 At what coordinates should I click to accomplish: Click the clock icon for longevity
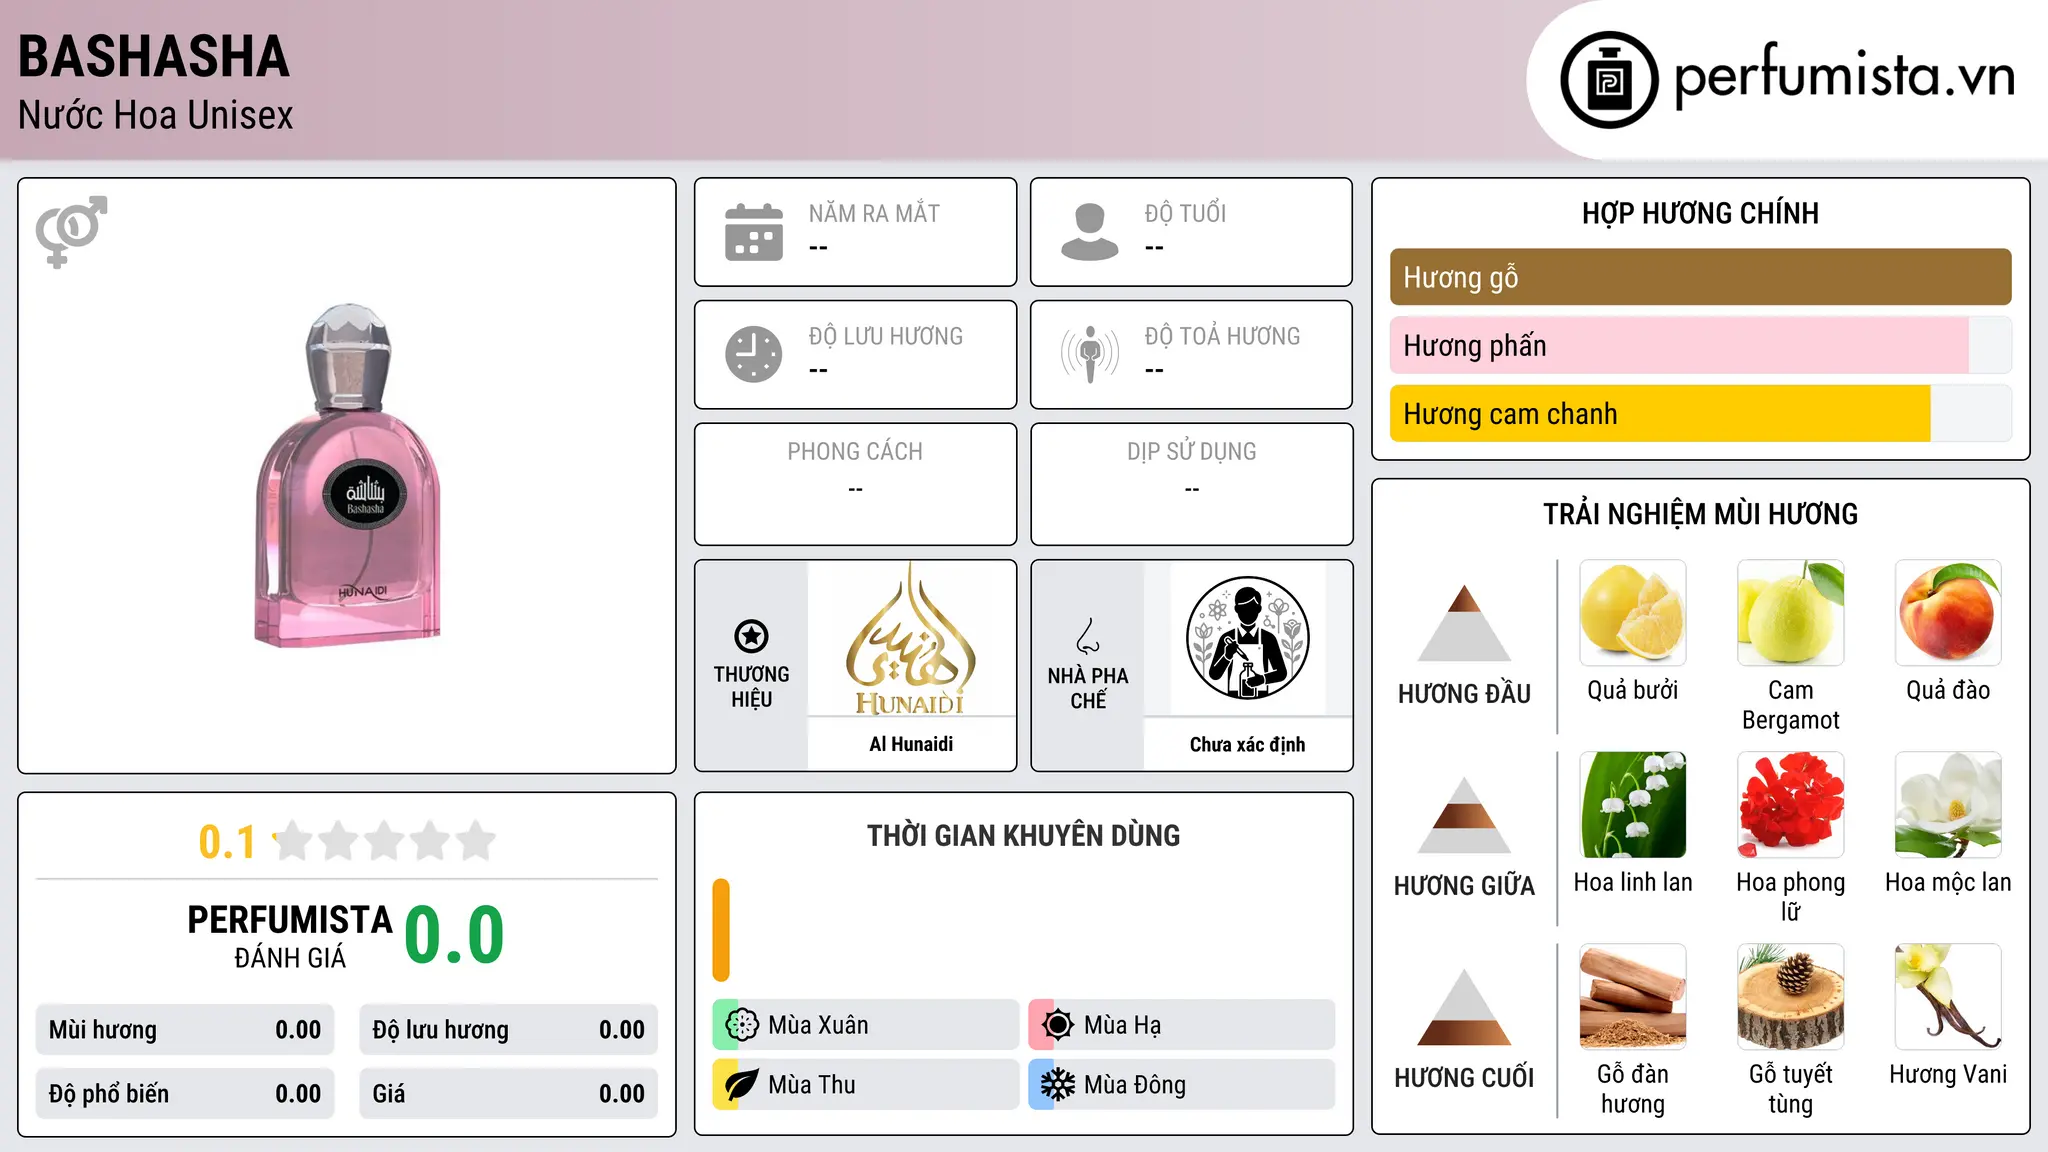click(x=754, y=354)
